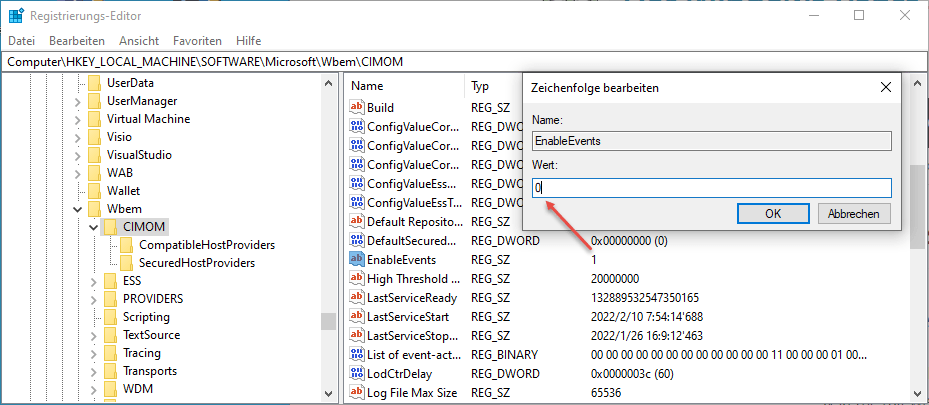Viewport: 929px width, 405px height.
Task: Confirm the dialog with OK
Action: click(773, 214)
